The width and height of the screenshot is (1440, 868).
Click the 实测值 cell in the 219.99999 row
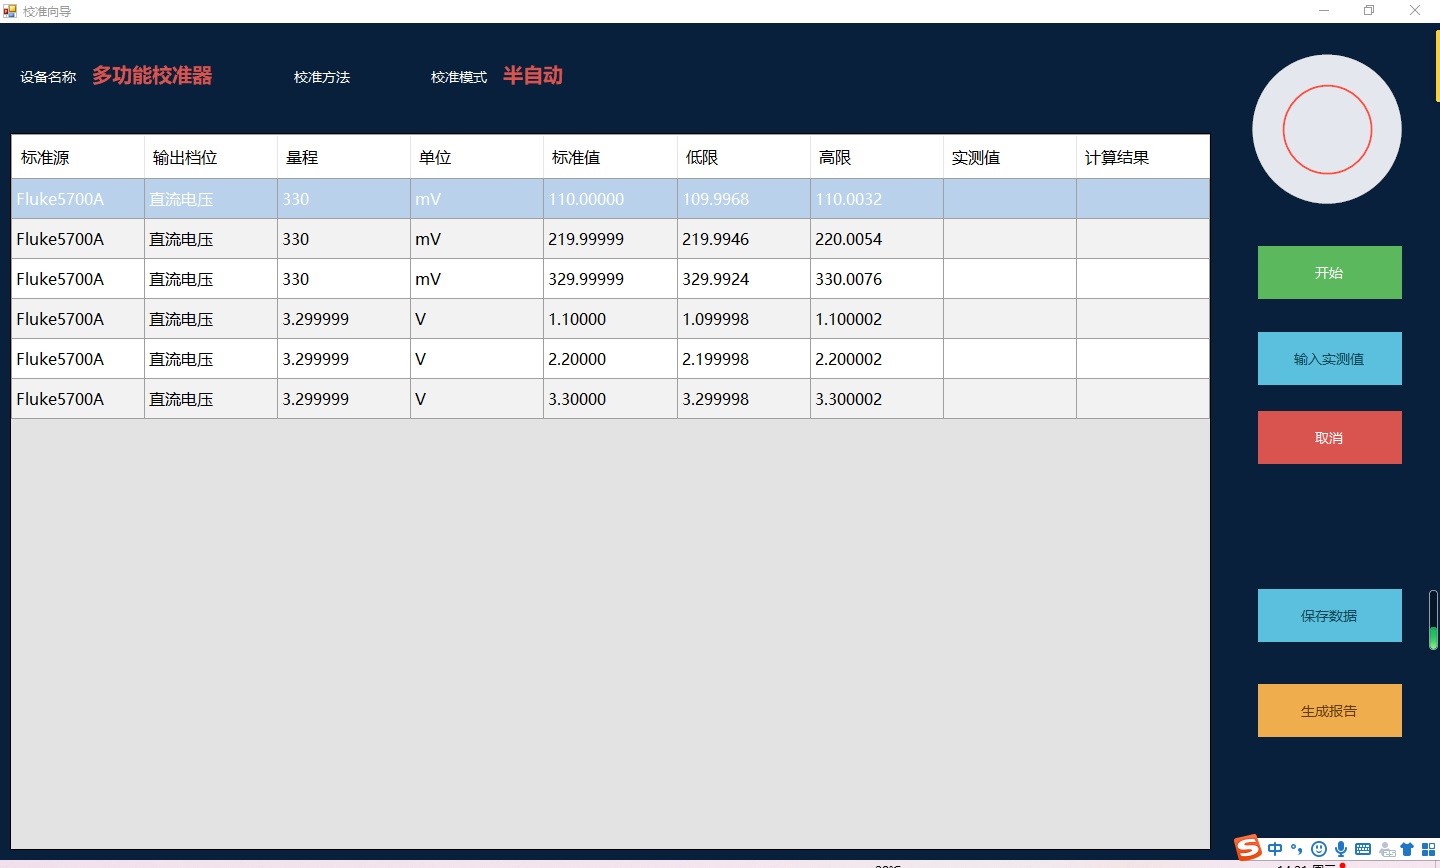click(1010, 239)
